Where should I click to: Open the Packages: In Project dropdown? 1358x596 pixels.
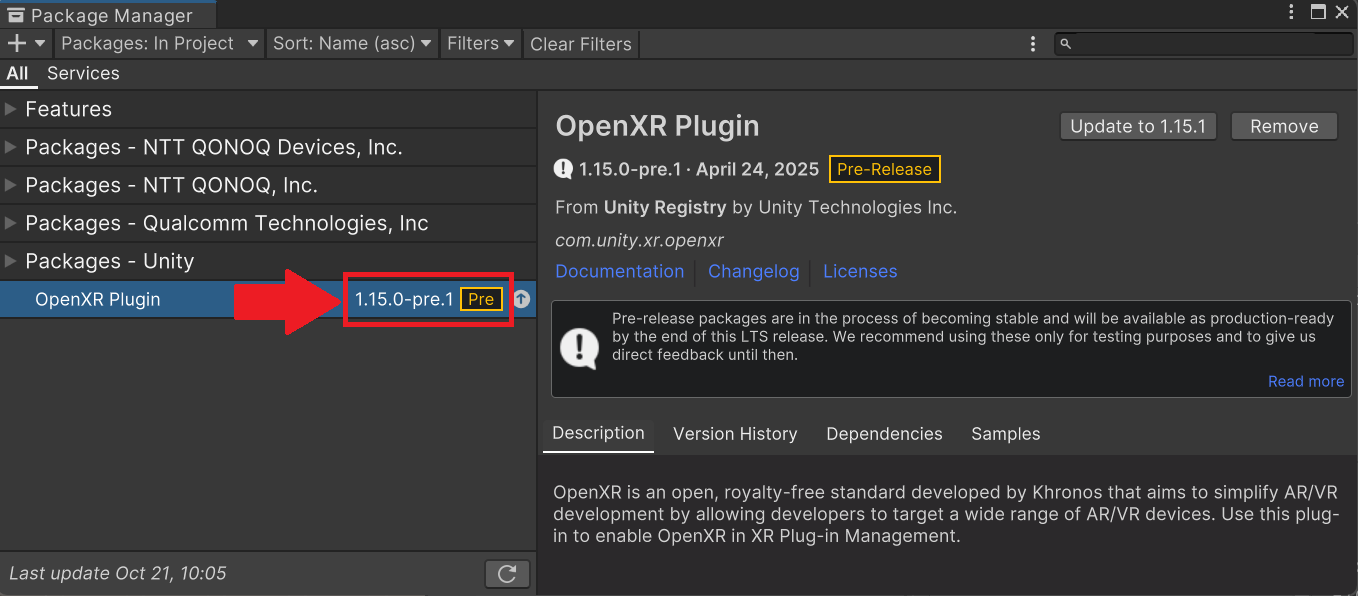tap(159, 44)
